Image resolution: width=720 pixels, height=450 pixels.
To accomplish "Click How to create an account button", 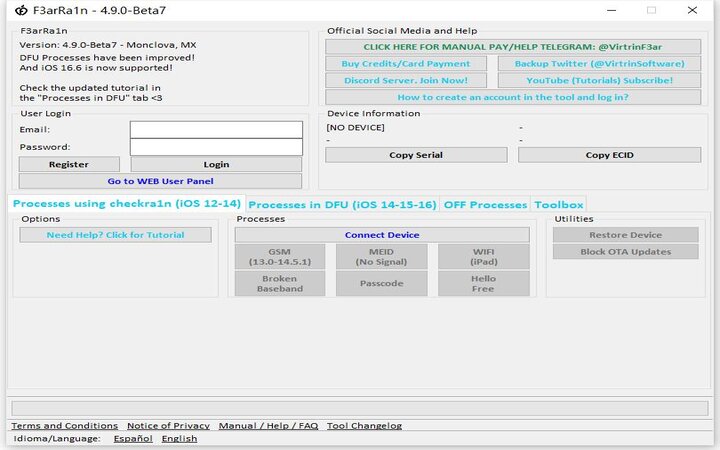I will [x=513, y=97].
